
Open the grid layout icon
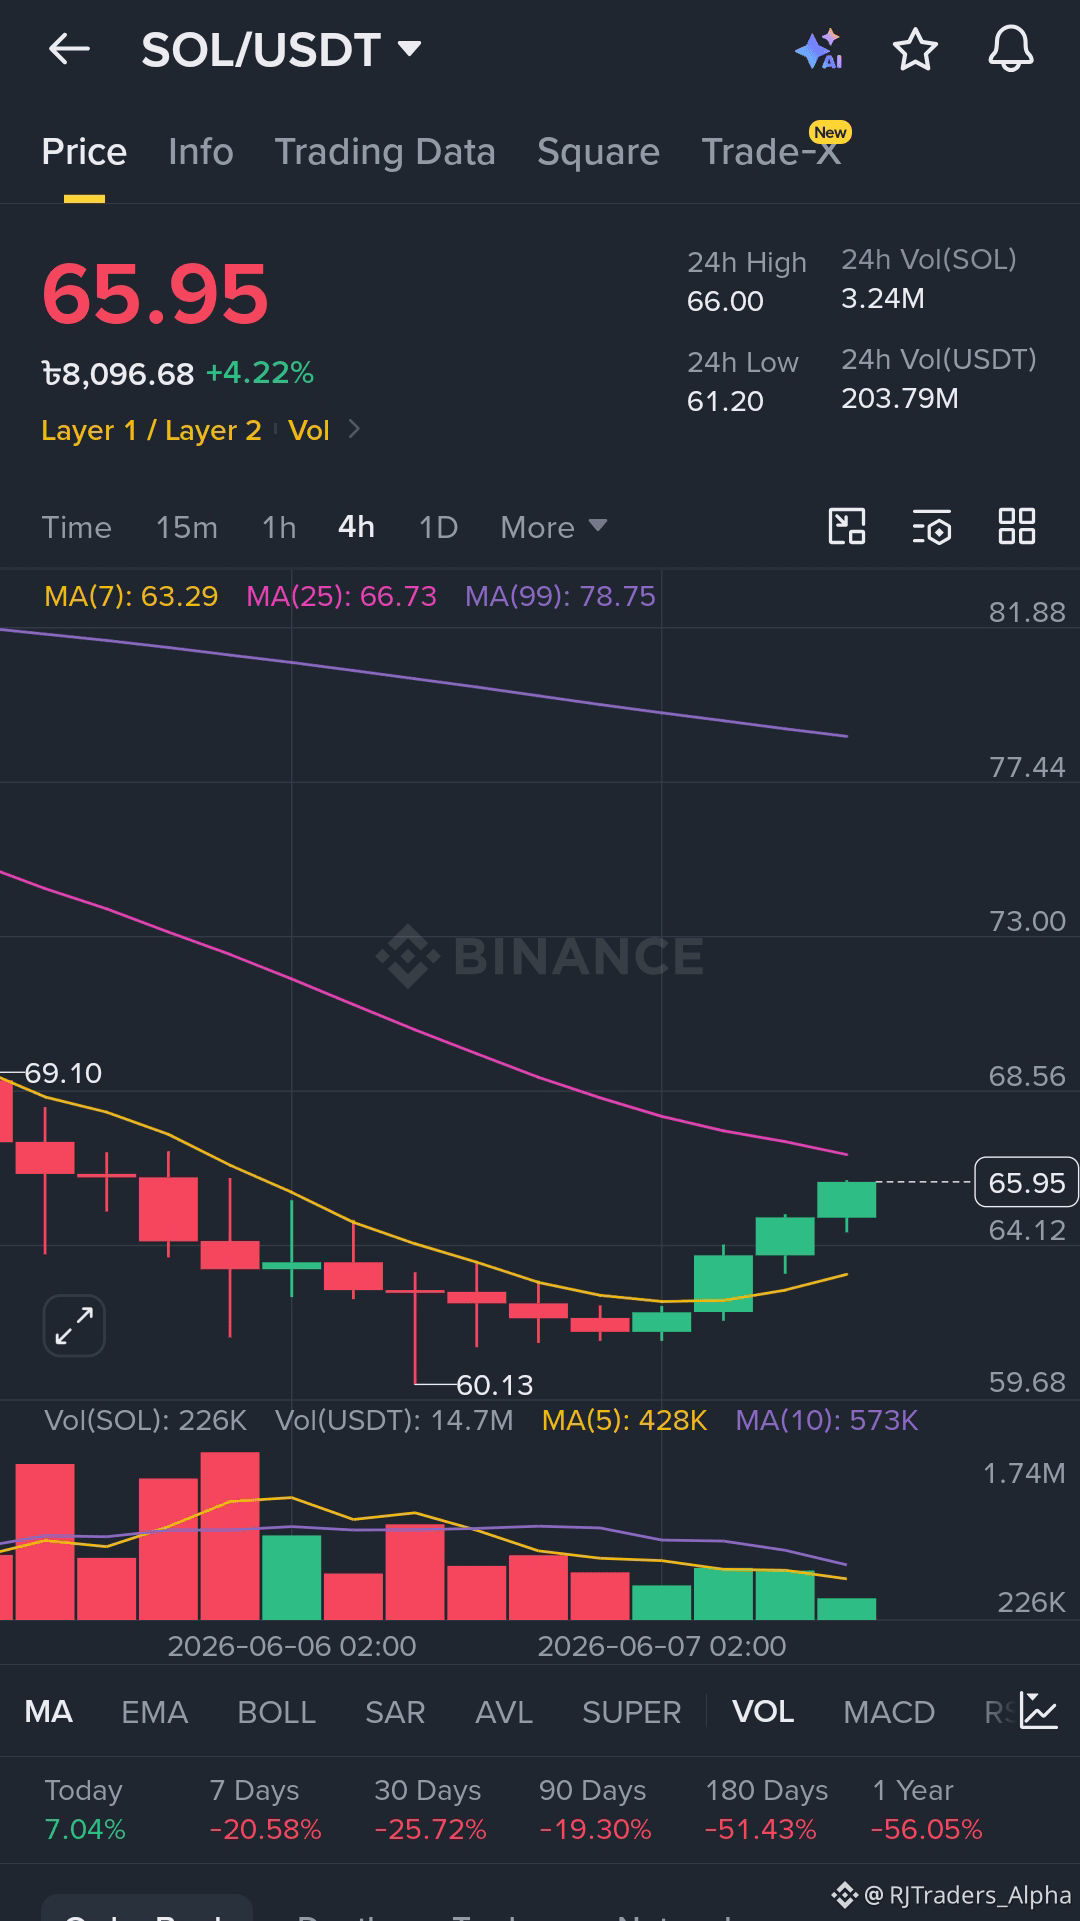coord(1017,526)
